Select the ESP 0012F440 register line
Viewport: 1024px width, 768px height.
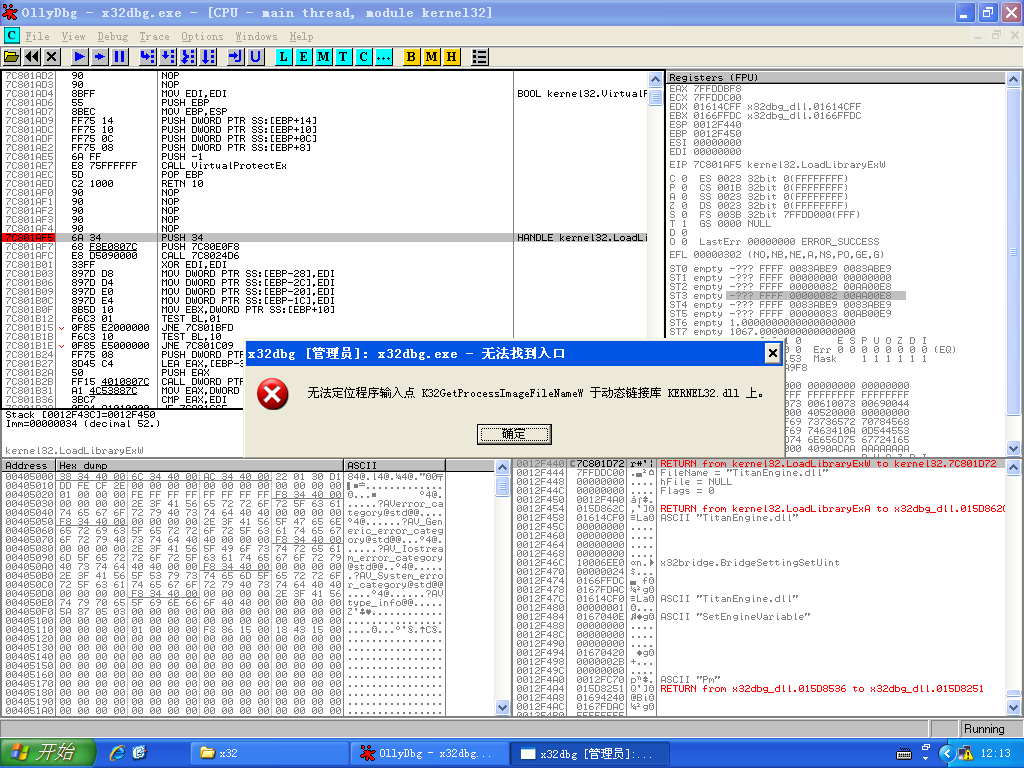[705, 125]
